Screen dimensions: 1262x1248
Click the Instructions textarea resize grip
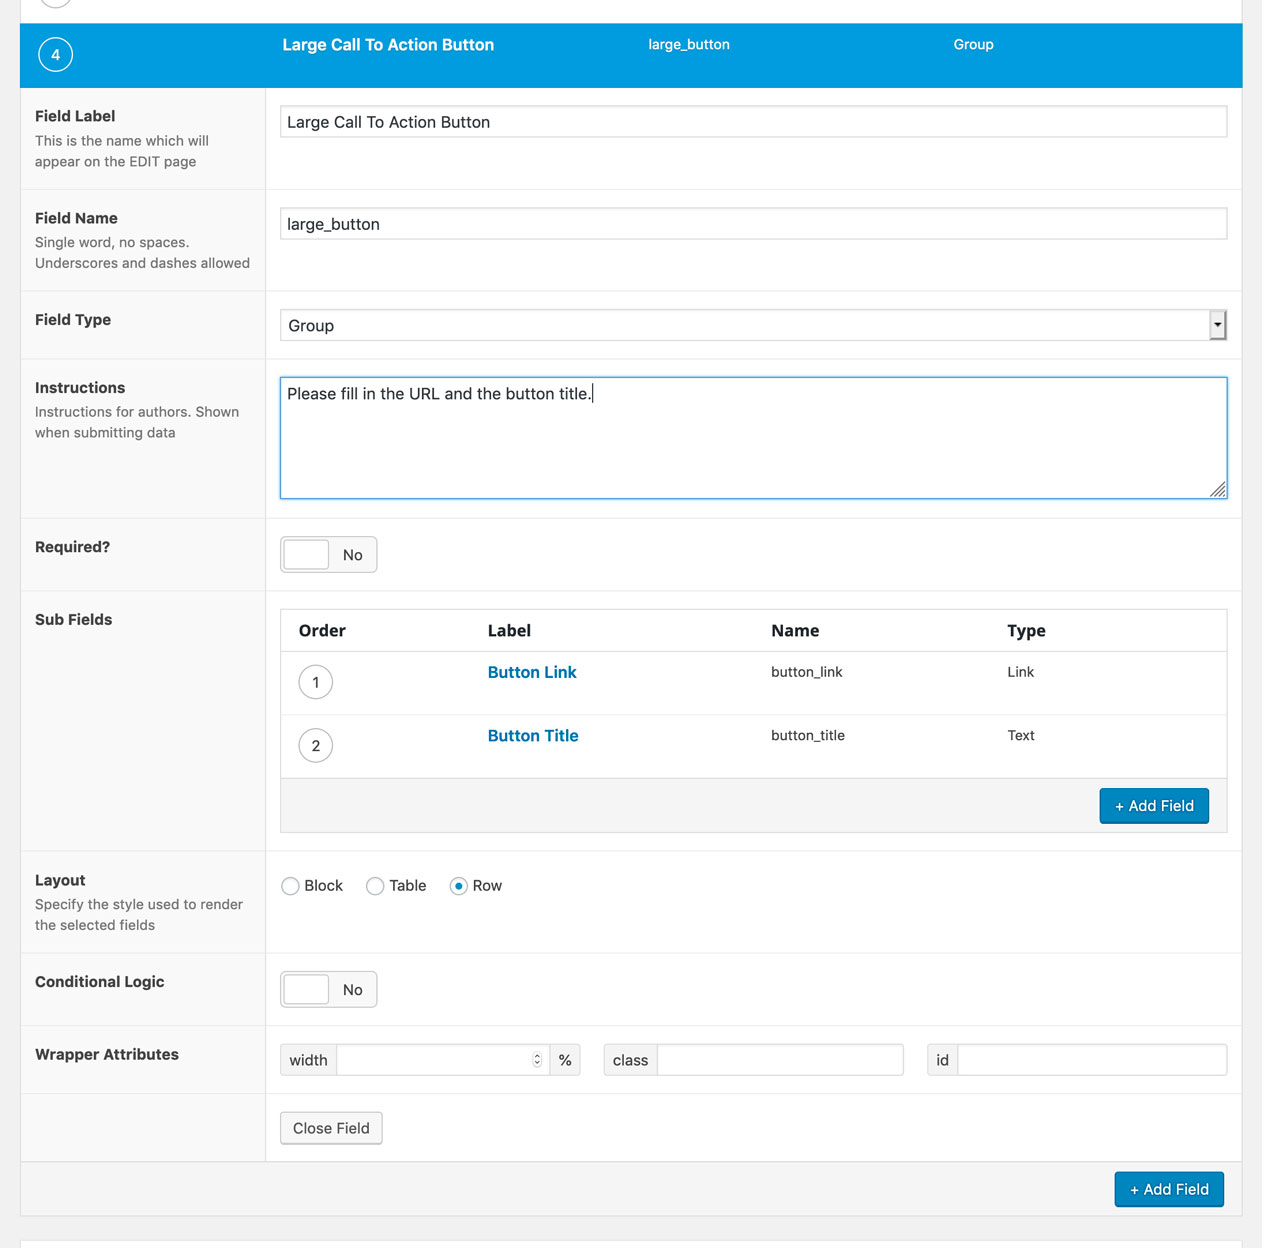[1217, 489]
